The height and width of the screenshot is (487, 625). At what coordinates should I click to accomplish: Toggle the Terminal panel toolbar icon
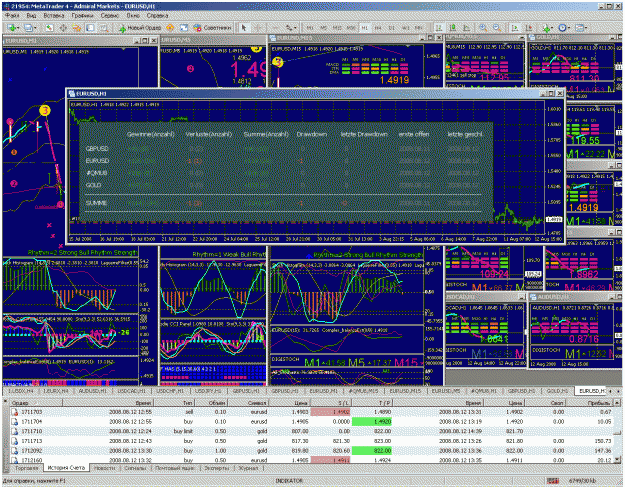(90, 27)
